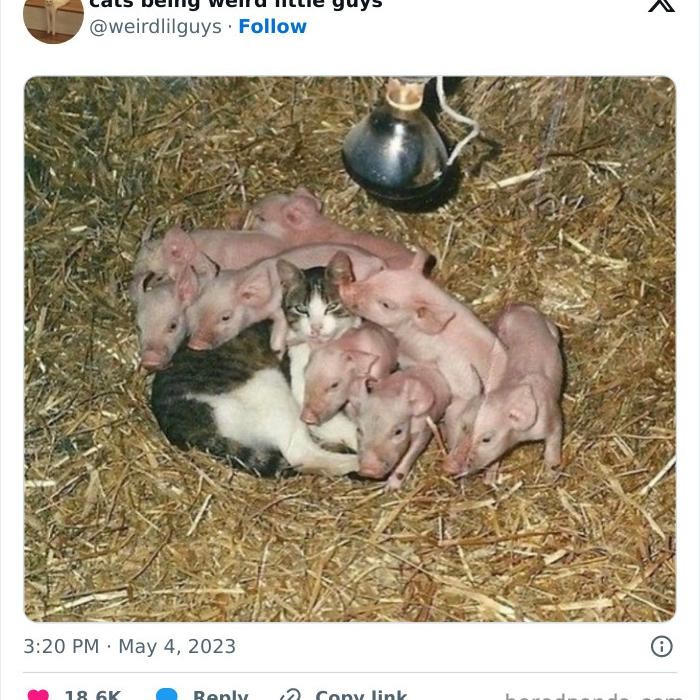Viewport: 700px width, 700px height.
Task: Click the reply speech bubble icon
Action: 167,695
